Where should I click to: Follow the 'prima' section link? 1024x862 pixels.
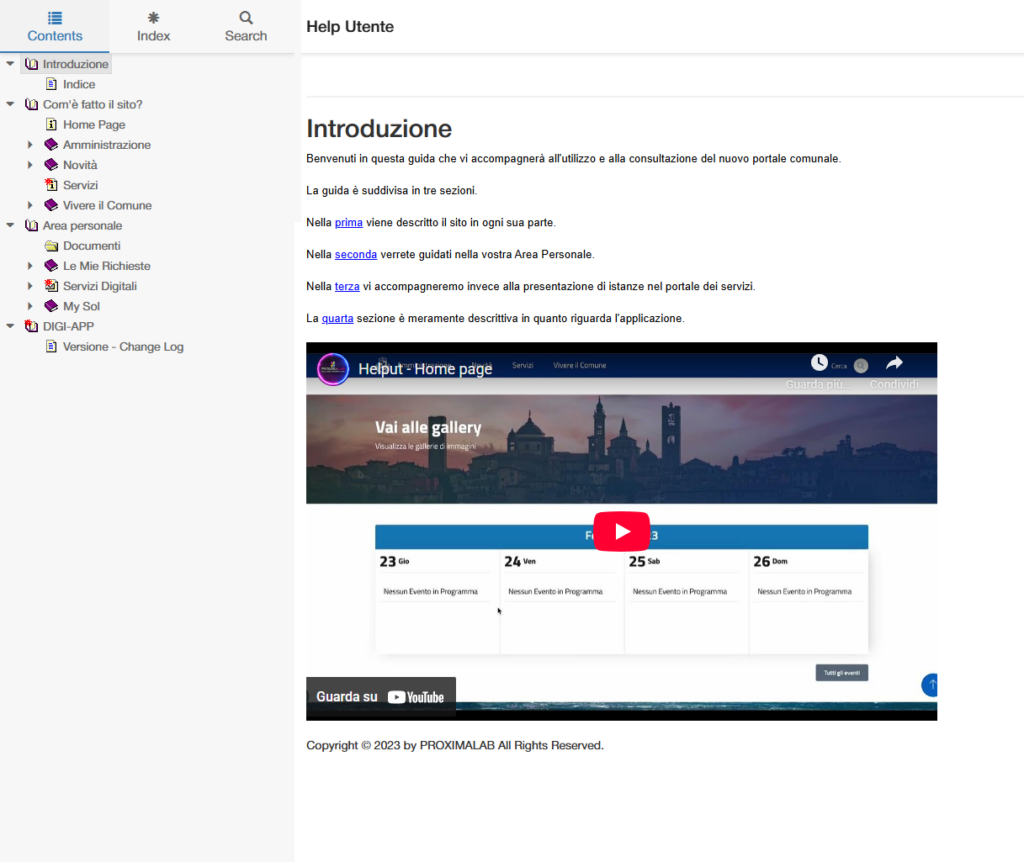[x=348, y=222]
